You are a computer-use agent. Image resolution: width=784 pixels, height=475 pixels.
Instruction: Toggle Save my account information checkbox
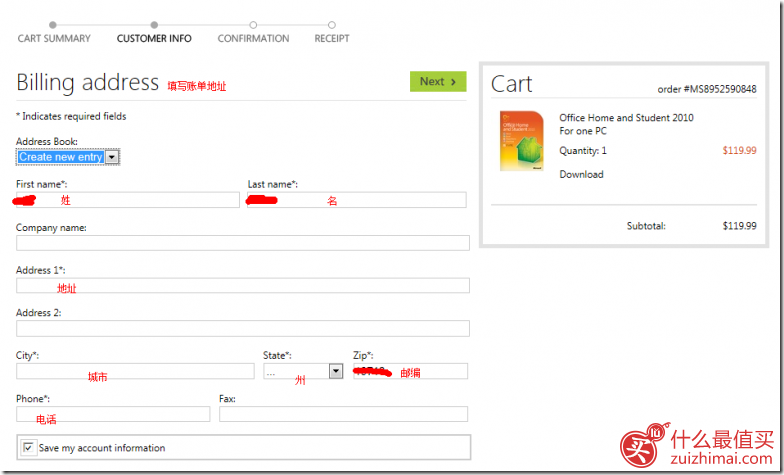tap(28, 447)
